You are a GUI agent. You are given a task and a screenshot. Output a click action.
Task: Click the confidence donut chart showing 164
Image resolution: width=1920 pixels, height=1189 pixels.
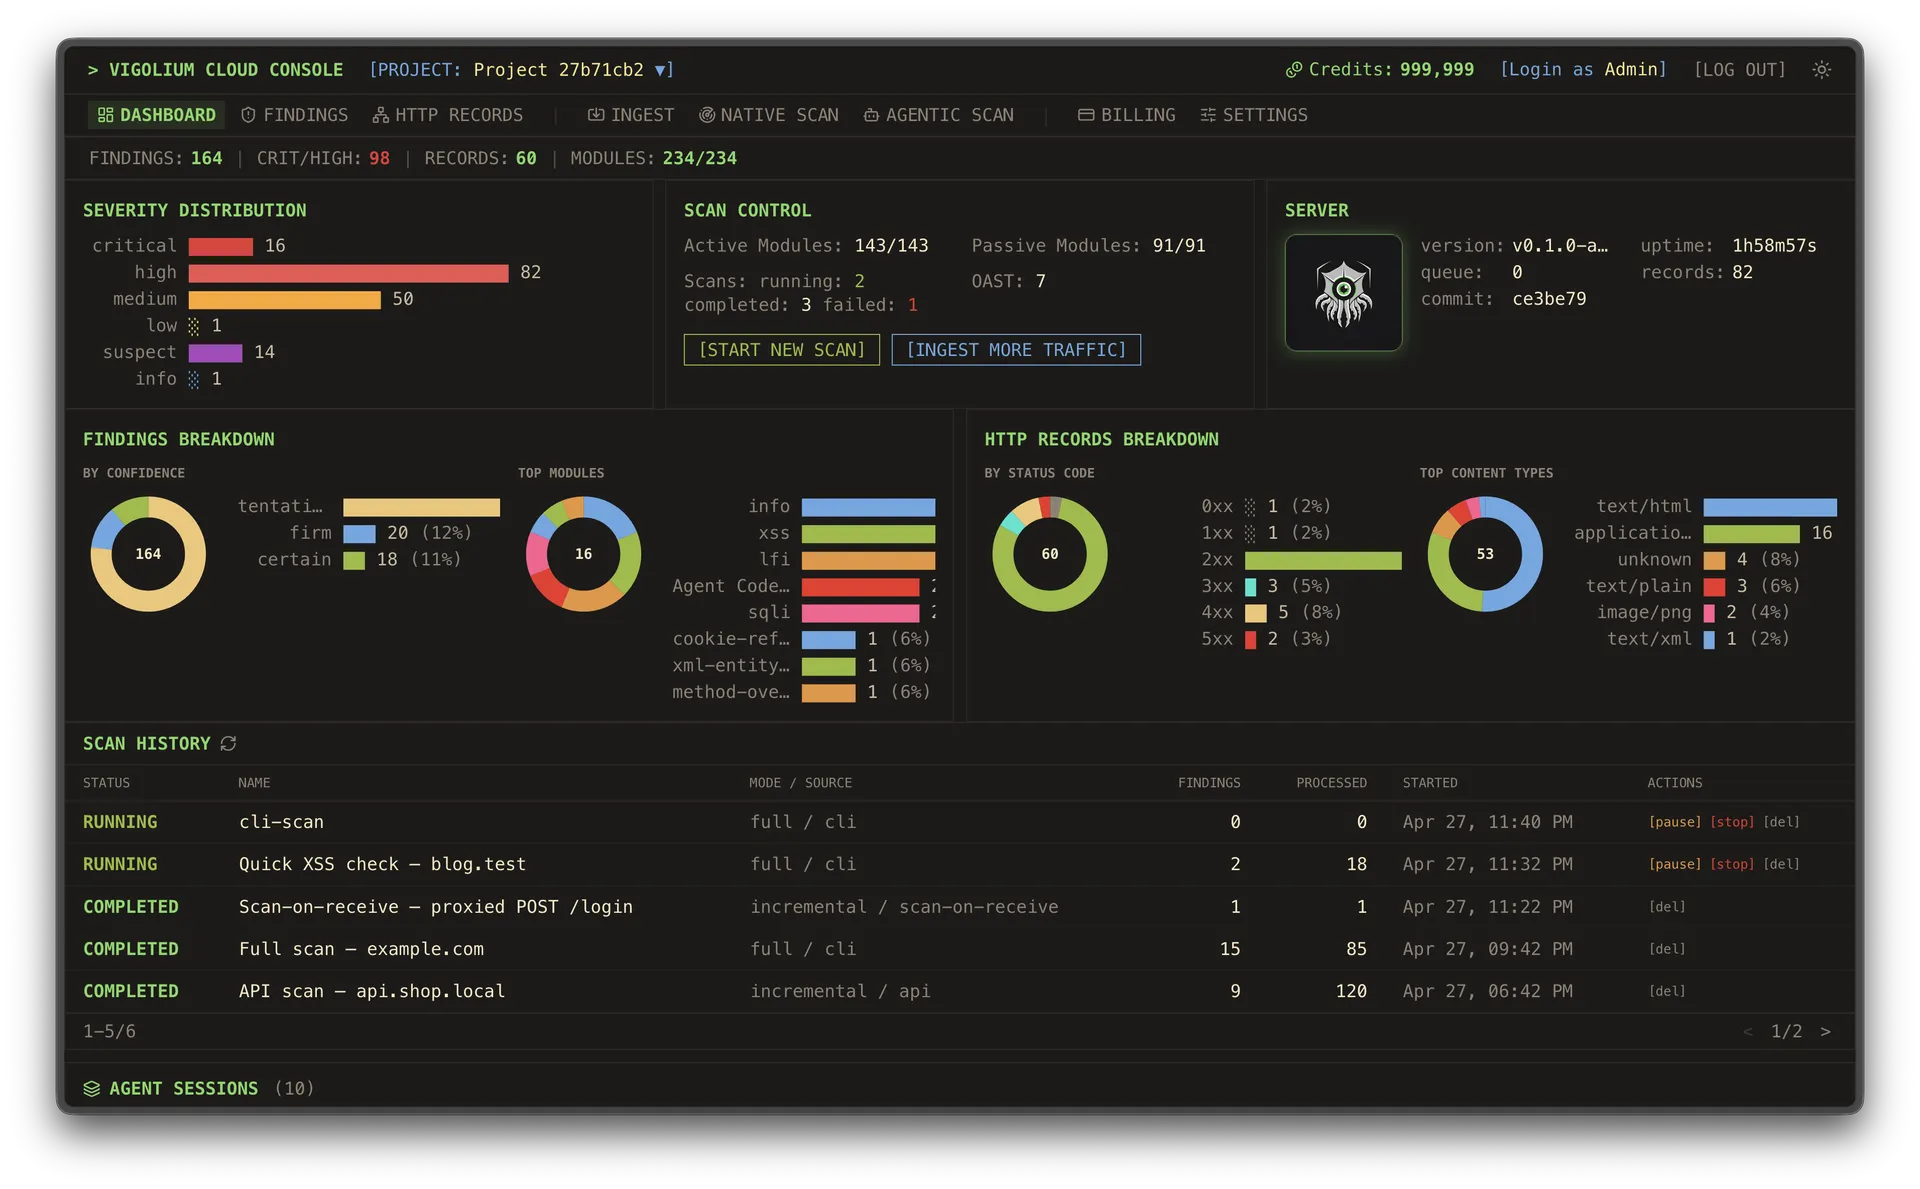coord(148,554)
